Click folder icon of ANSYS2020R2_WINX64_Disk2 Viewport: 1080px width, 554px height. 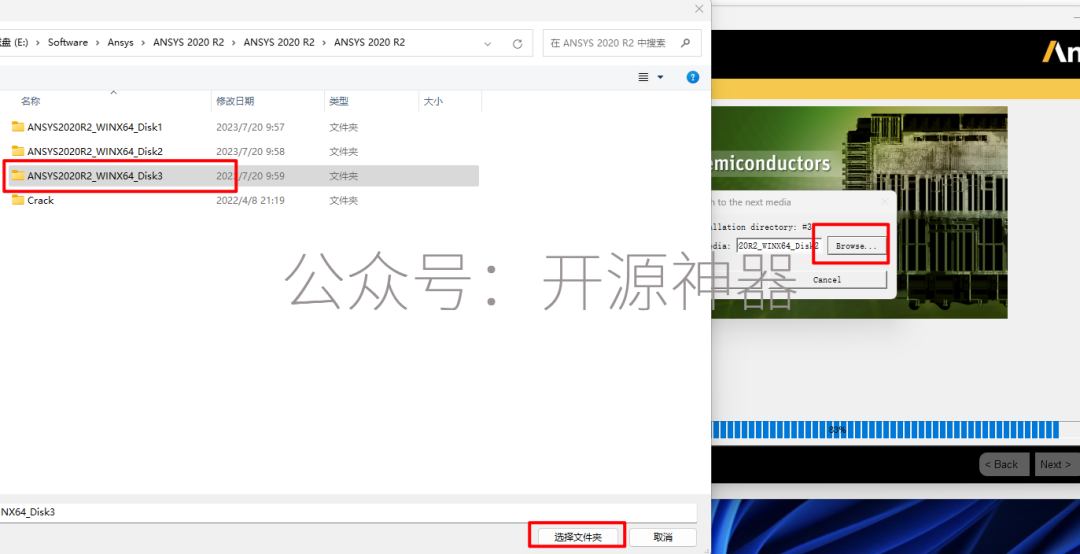18,151
